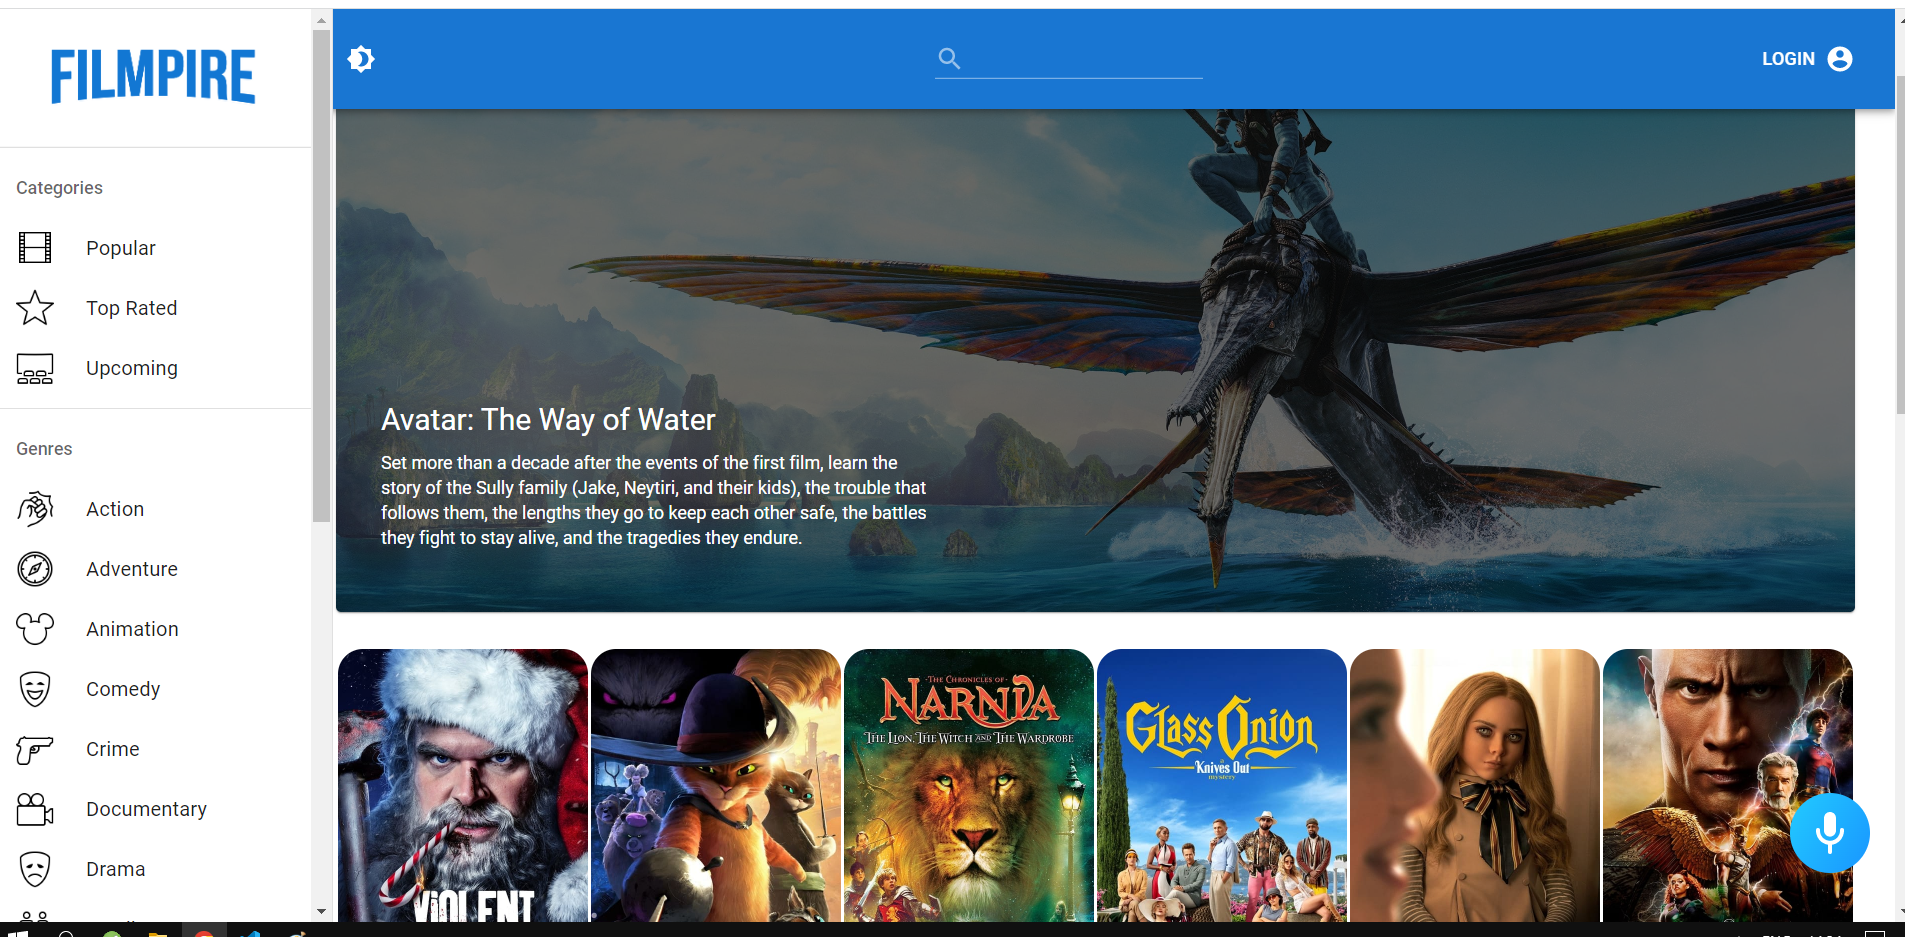Click the Action genre icon
This screenshot has width=1905, height=937.
point(34,508)
